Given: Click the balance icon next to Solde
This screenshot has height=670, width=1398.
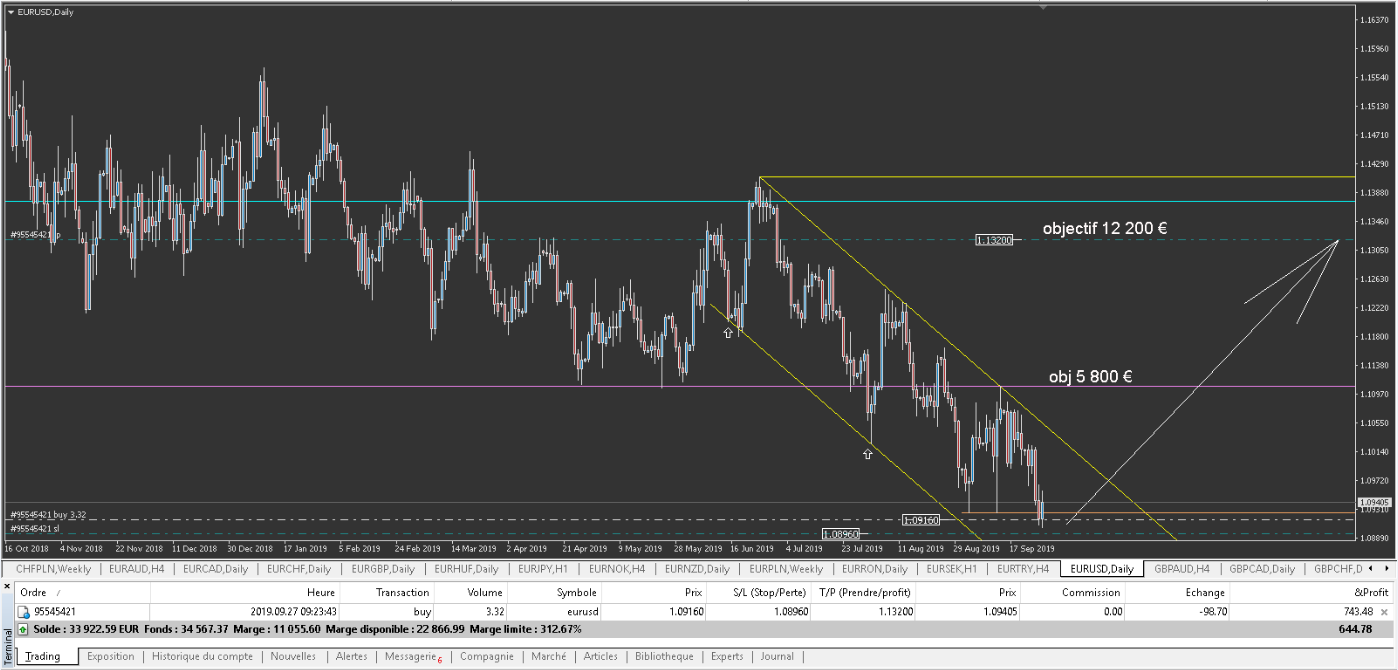Looking at the screenshot, I should tap(23, 629).
